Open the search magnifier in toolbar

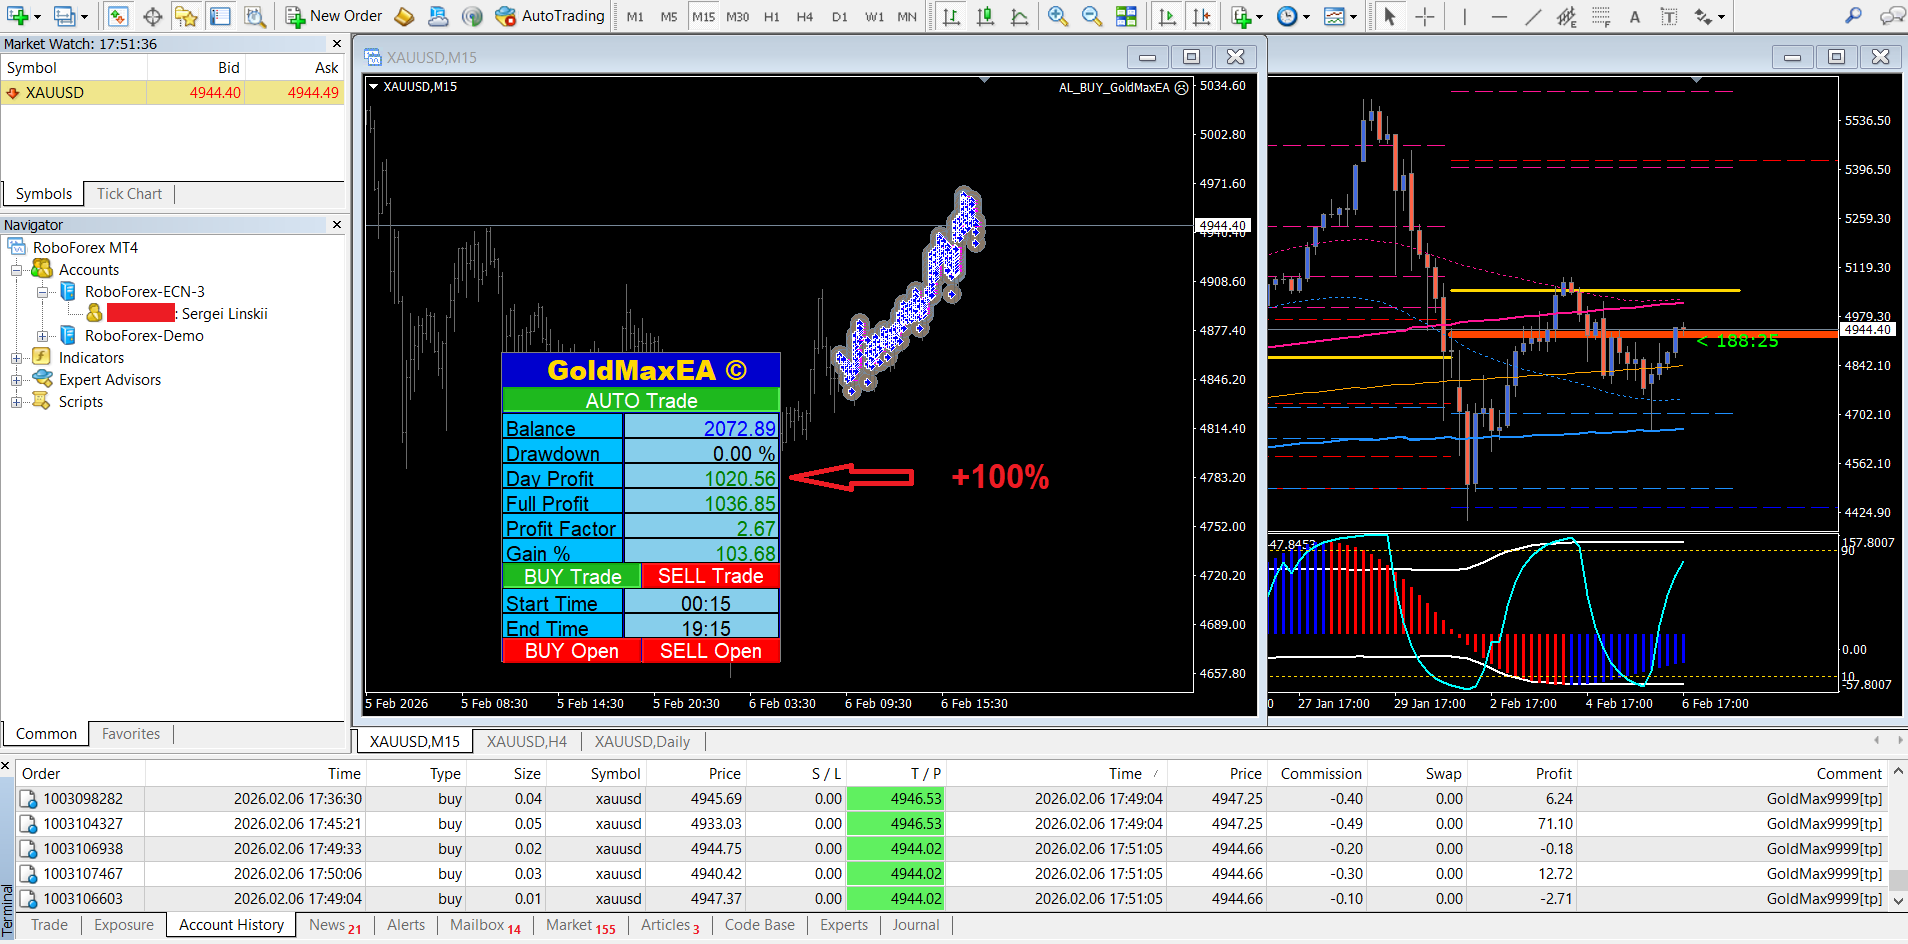1853,16
